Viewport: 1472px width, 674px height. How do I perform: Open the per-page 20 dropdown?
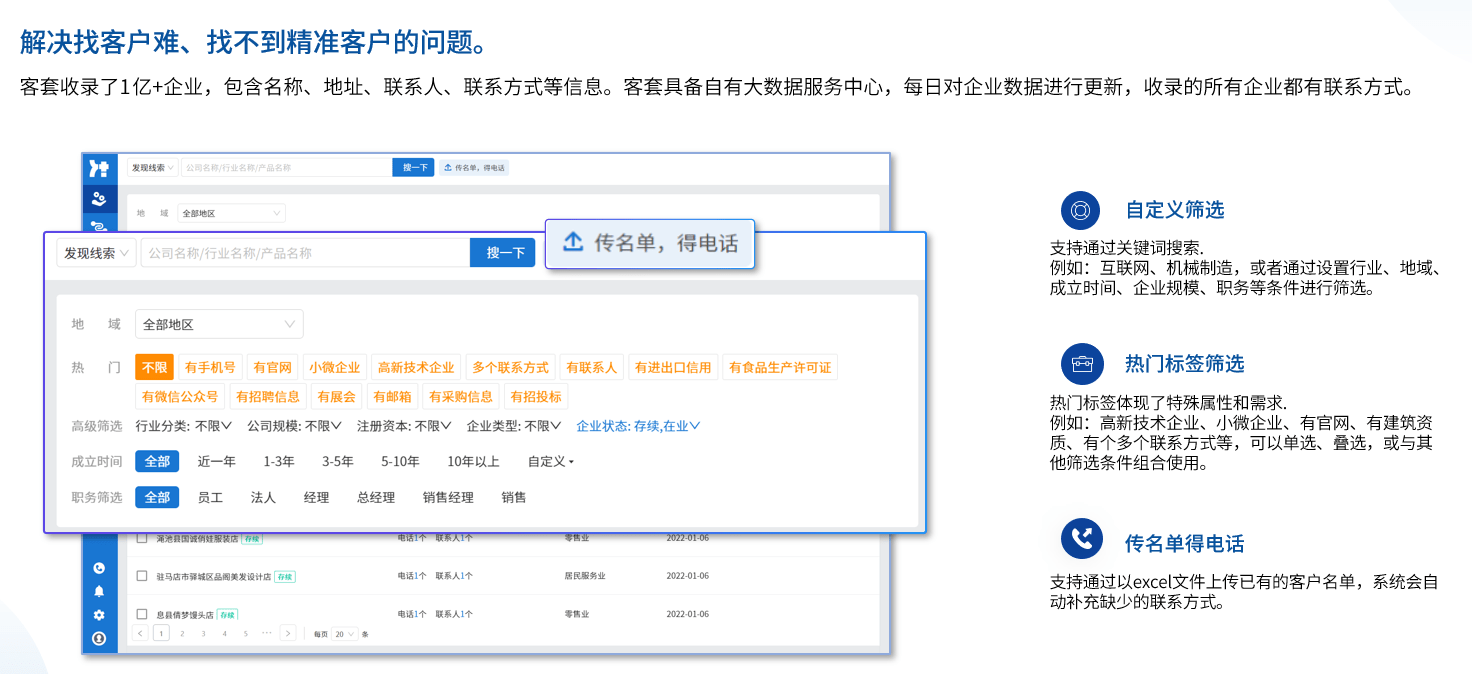[x=345, y=634]
